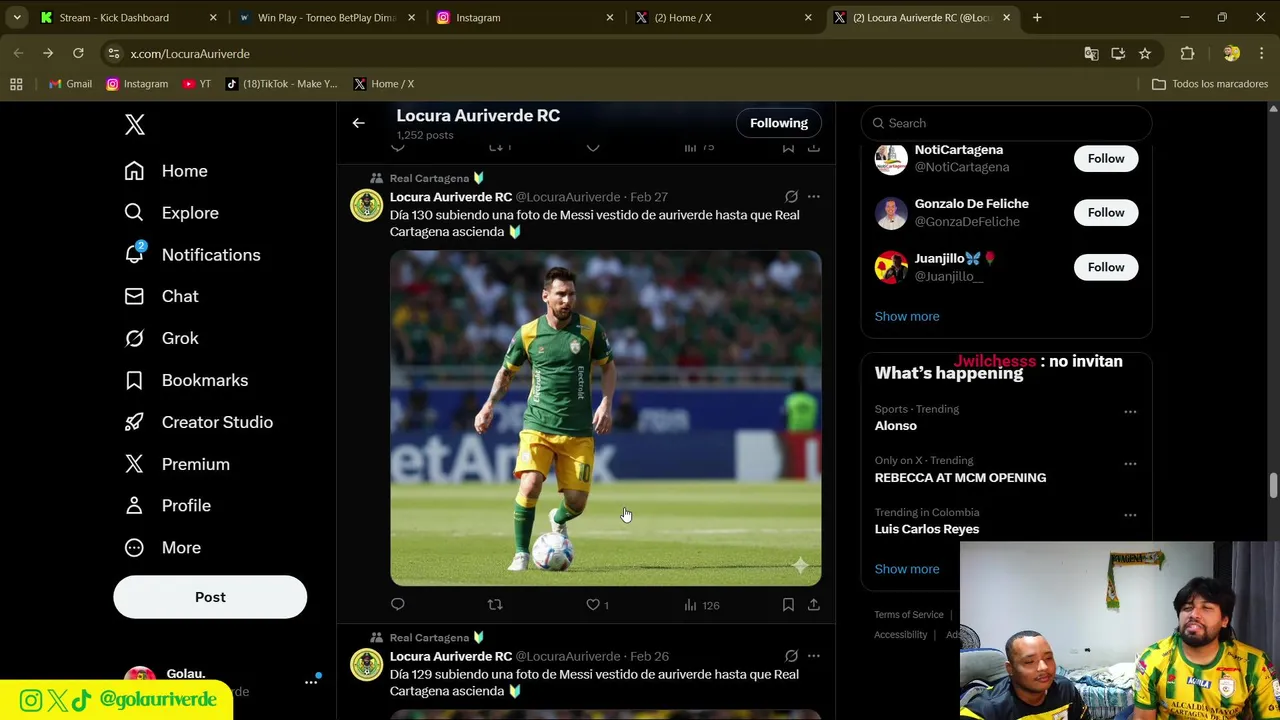
Task: Follow Juanjillo
Action: 1106,267
